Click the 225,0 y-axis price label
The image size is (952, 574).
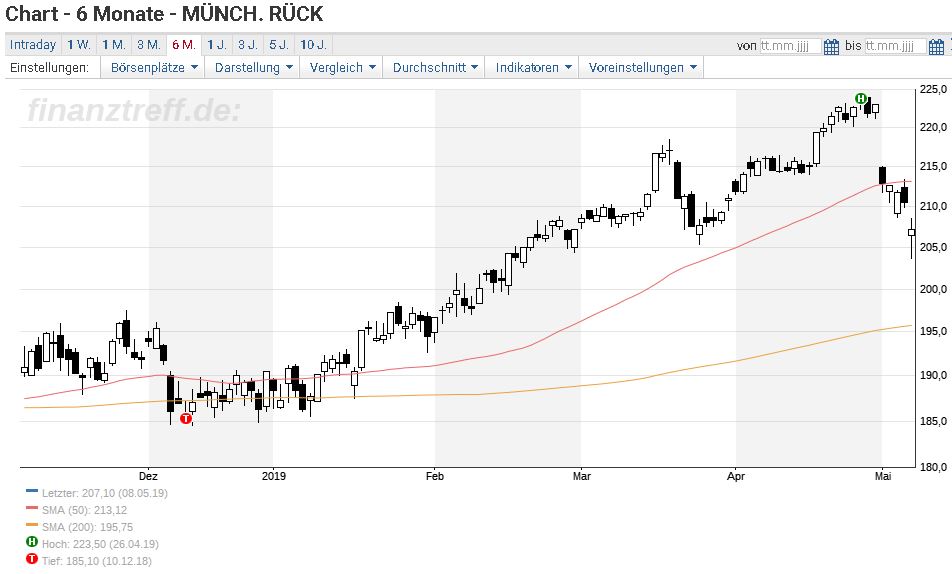[x=934, y=90]
